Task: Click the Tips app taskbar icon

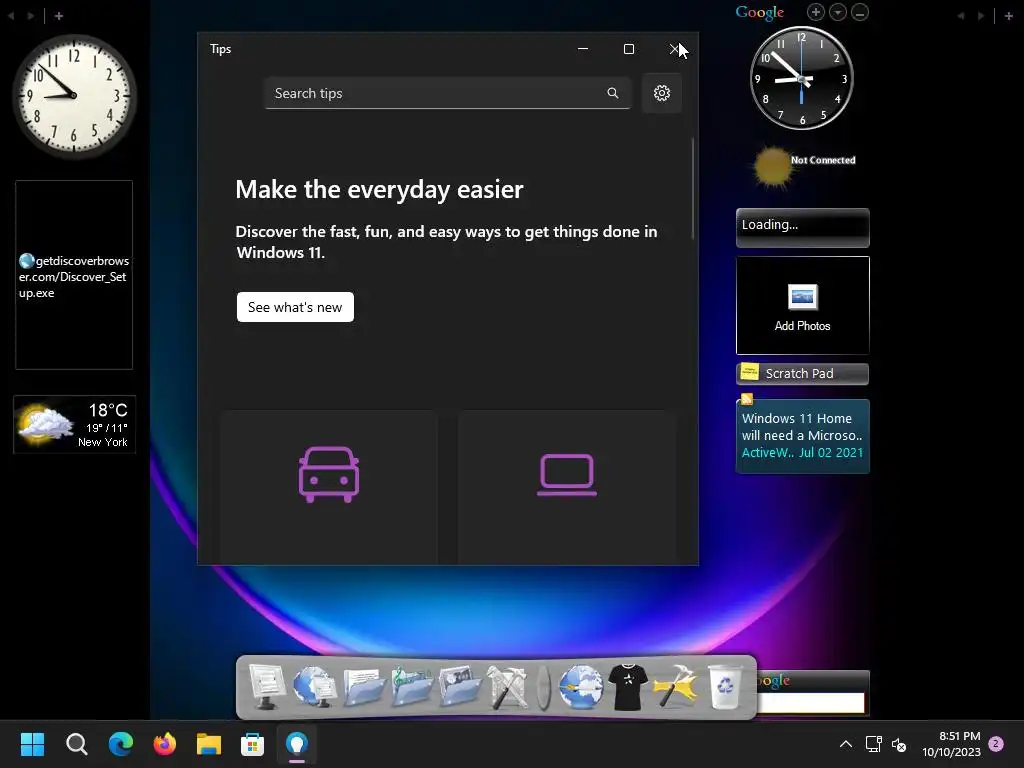Action: [x=297, y=744]
